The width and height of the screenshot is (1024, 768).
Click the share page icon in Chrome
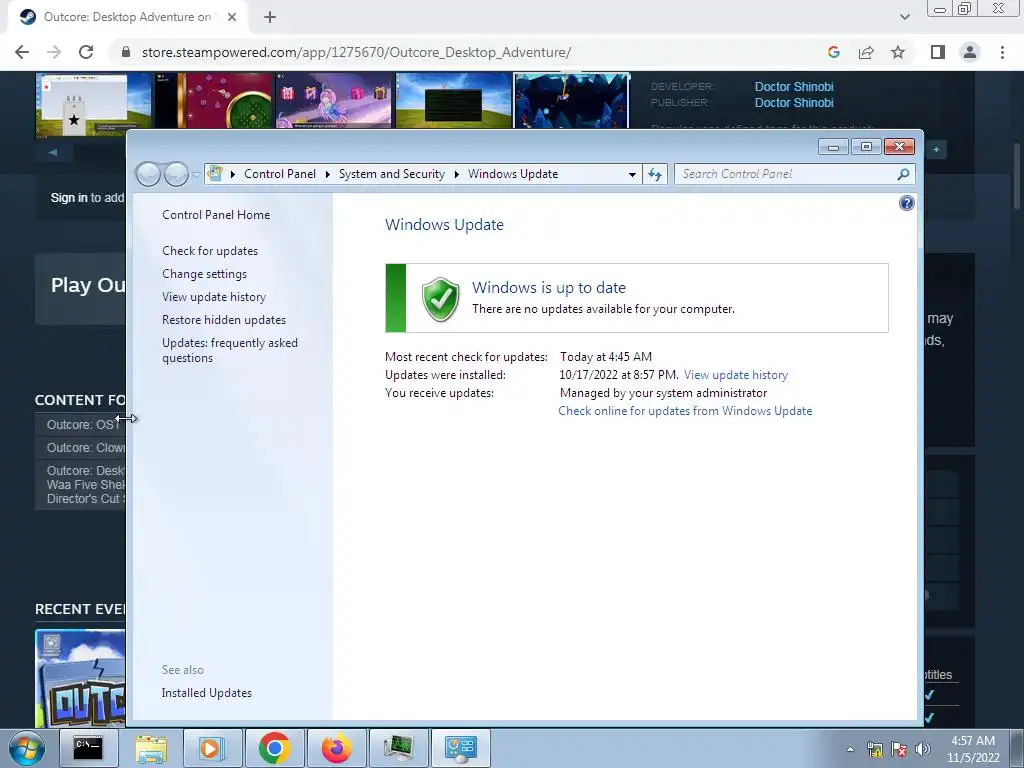pyautogui.click(x=866, y=52)
